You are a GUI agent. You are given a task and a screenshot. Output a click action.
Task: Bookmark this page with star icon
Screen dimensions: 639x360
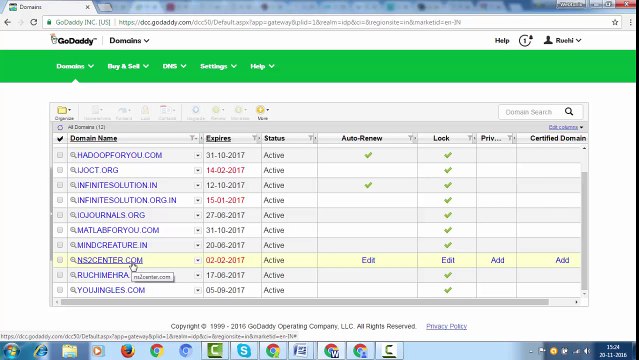(x=615, y=22)
